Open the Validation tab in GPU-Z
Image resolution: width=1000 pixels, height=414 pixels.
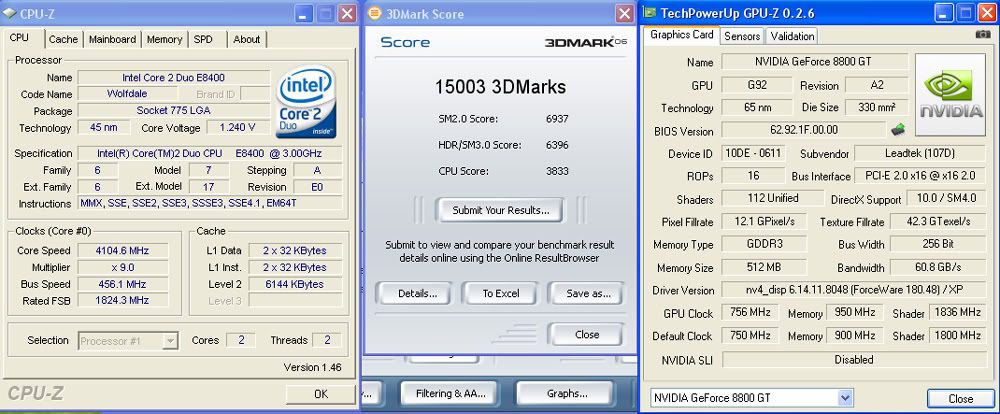point(792,36)
